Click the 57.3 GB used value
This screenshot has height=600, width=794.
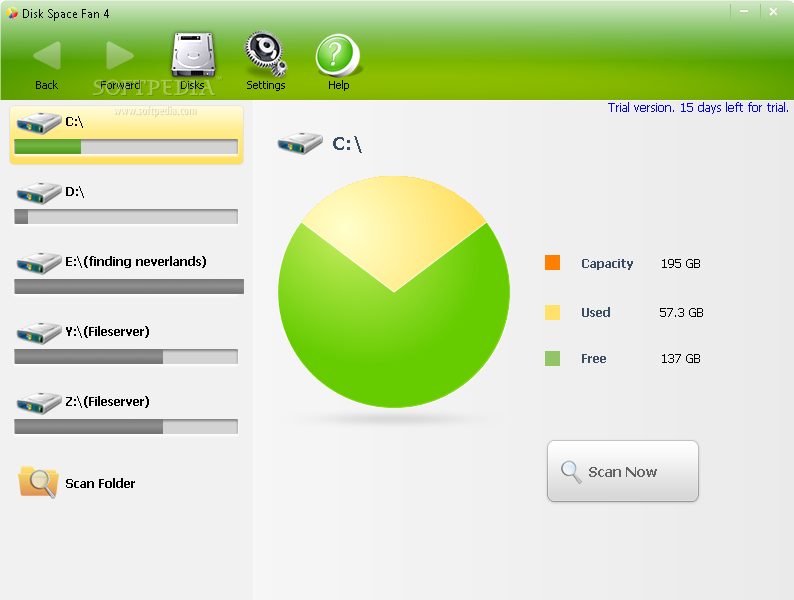681,312
